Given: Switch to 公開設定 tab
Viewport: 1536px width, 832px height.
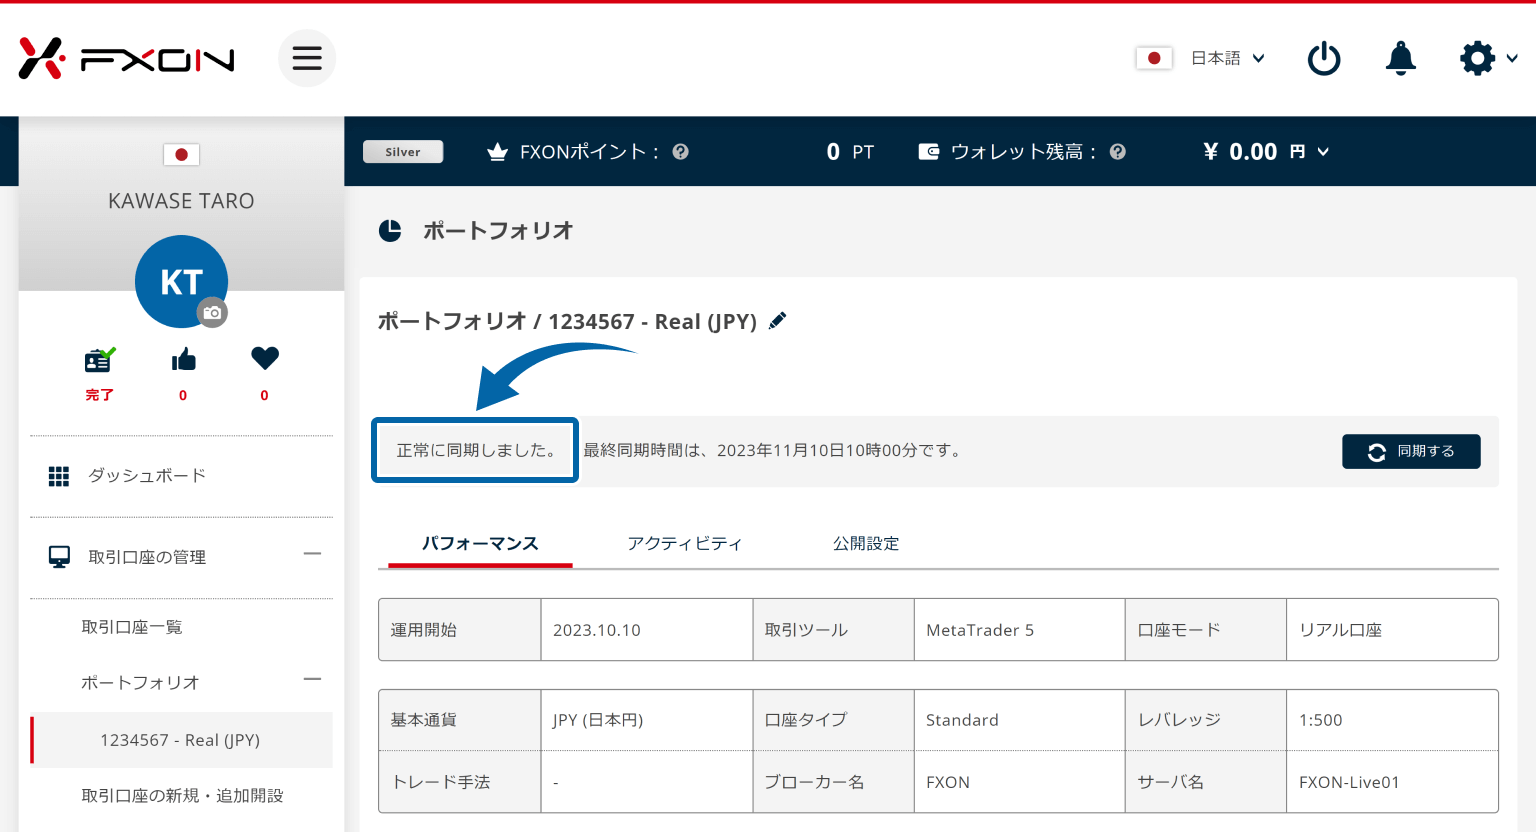Looking at the screenshot, I should coord(866,543).
